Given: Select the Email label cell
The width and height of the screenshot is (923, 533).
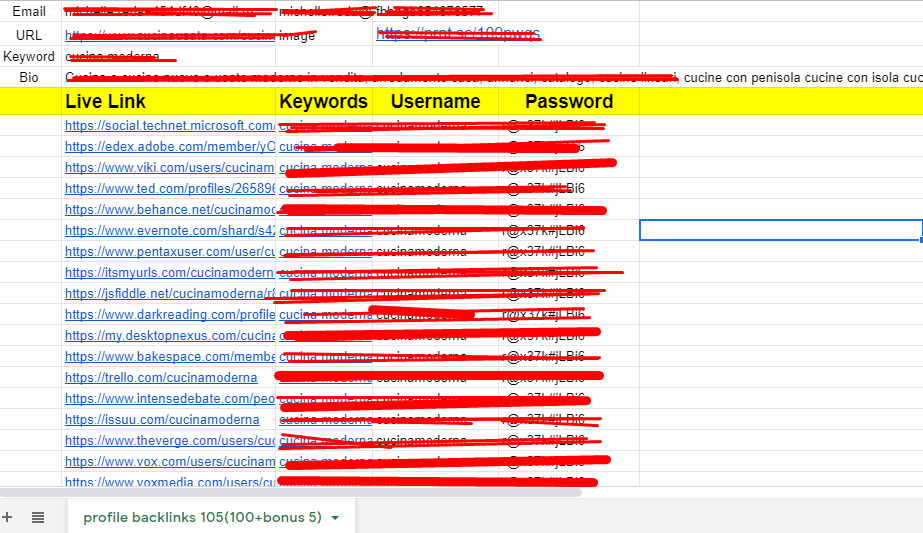Looking at the screenshot, I should [29, 11].
